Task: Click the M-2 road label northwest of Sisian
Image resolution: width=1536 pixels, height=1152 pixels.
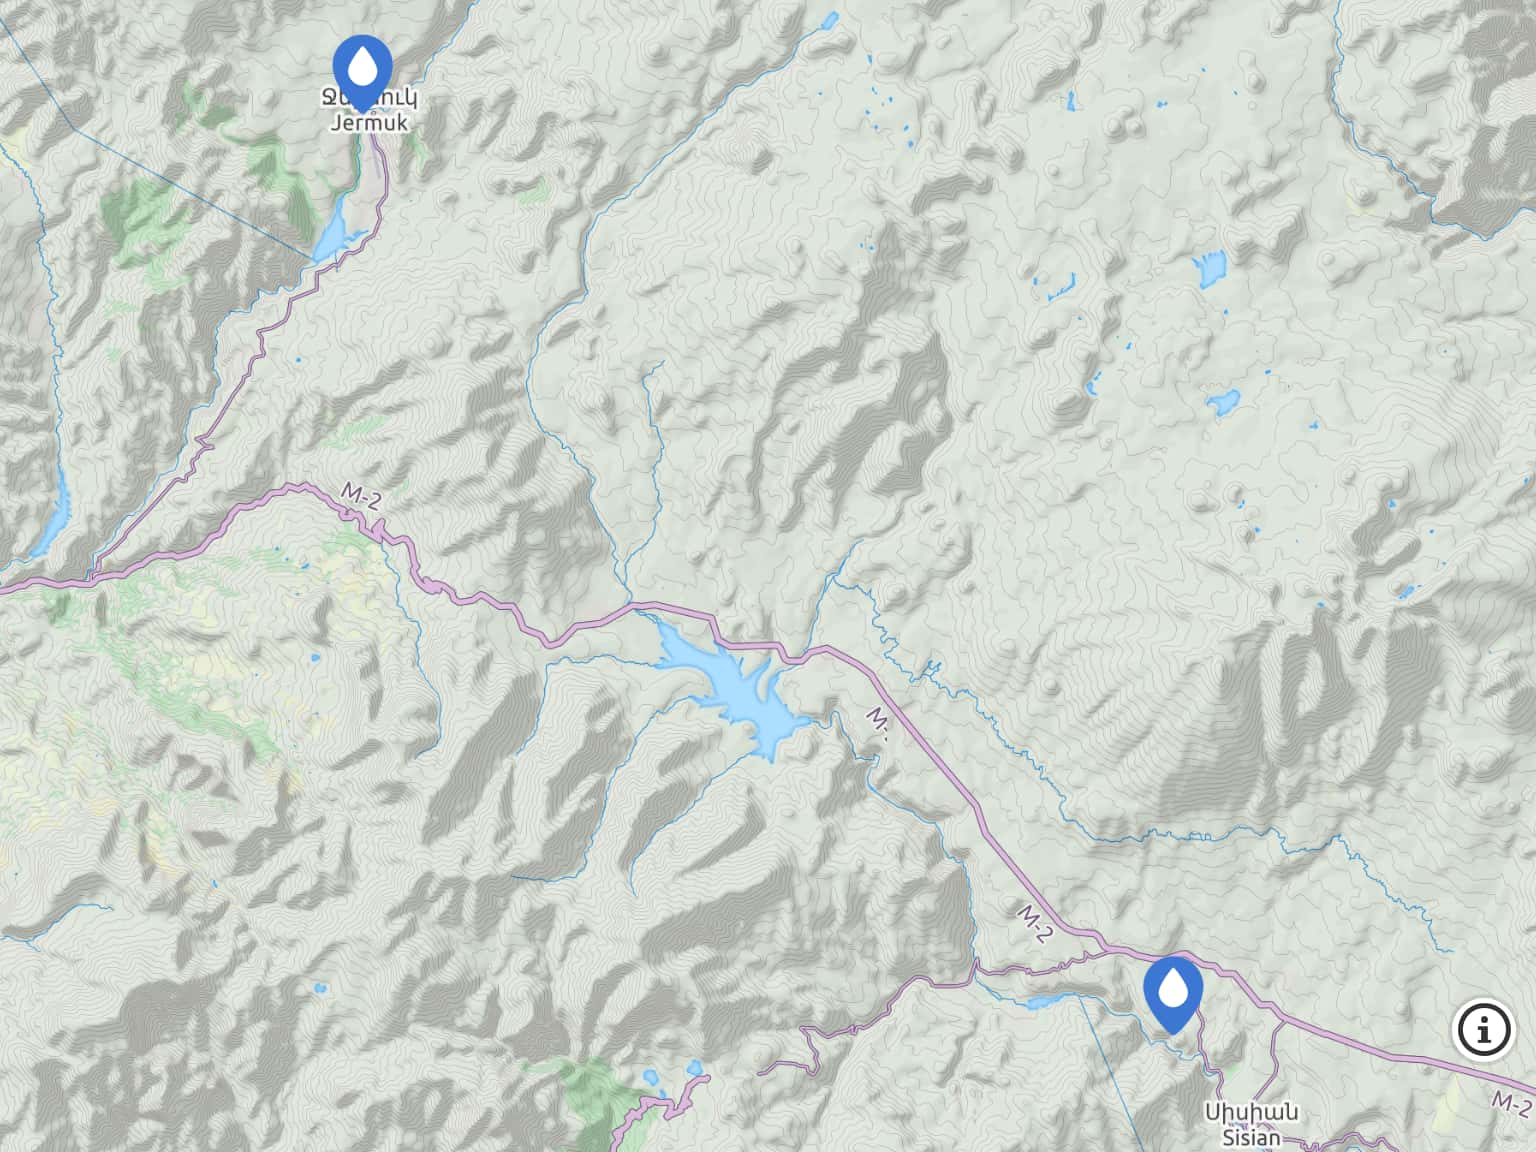Action: 1036,924
